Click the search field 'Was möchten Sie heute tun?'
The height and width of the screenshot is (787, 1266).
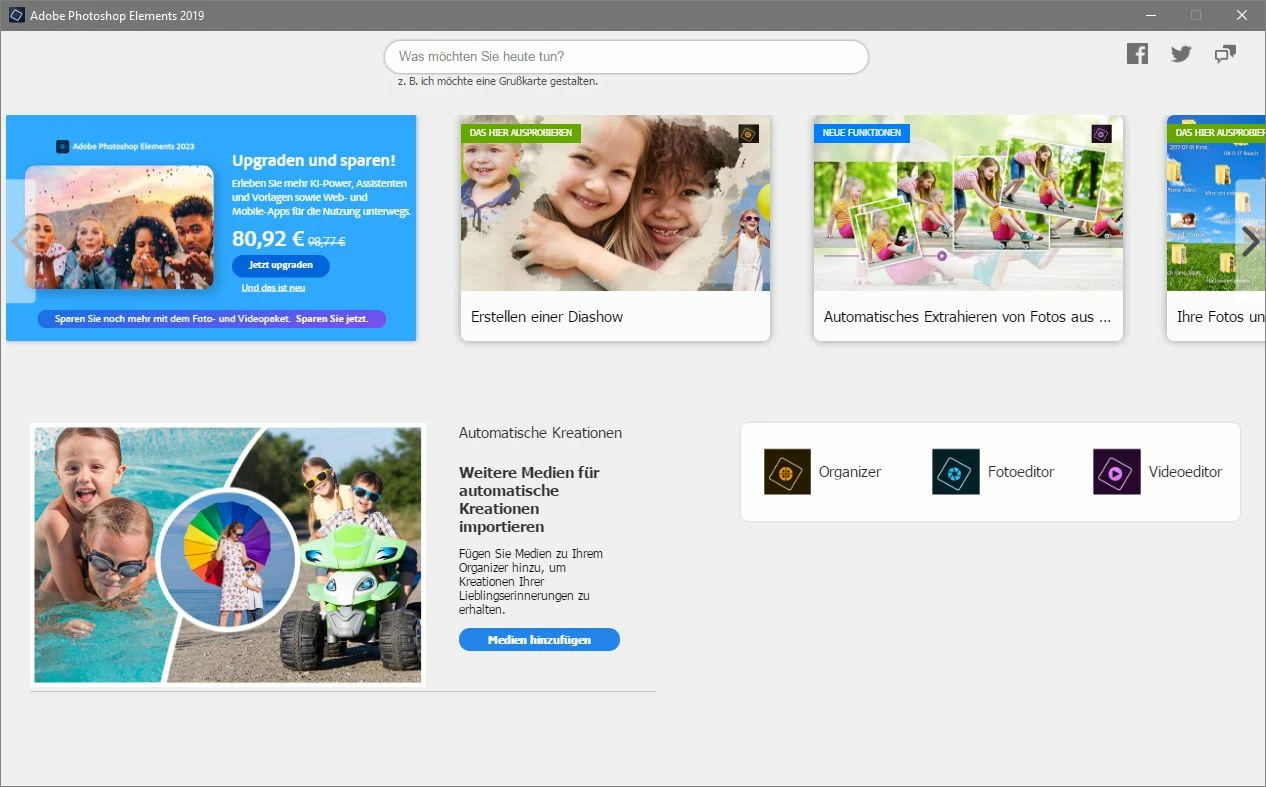pyautogui.click(x=626, y=57)
